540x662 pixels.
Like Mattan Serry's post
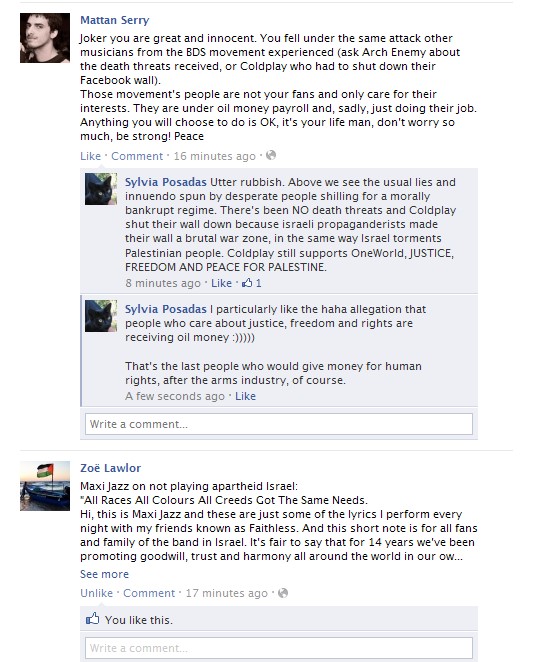(90, 156)
